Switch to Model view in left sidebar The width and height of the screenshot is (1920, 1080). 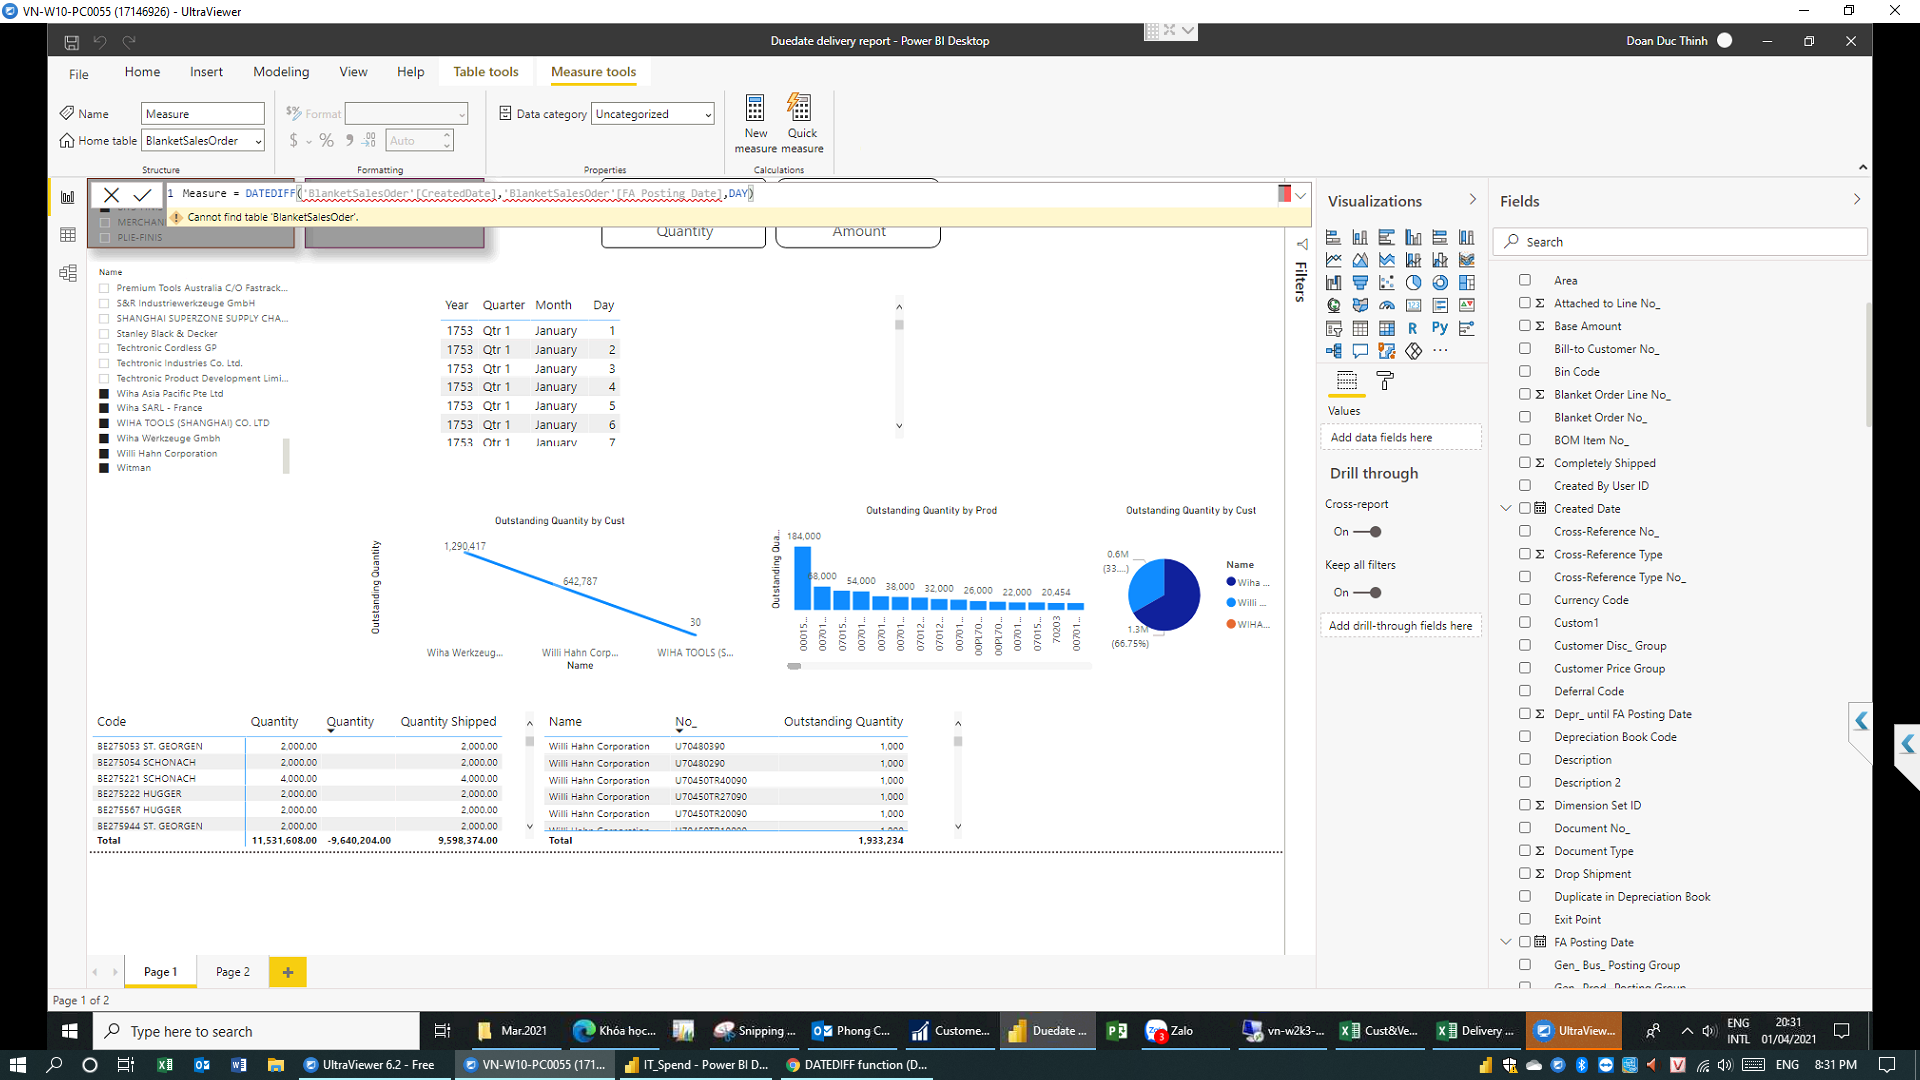tap(68, 273)
